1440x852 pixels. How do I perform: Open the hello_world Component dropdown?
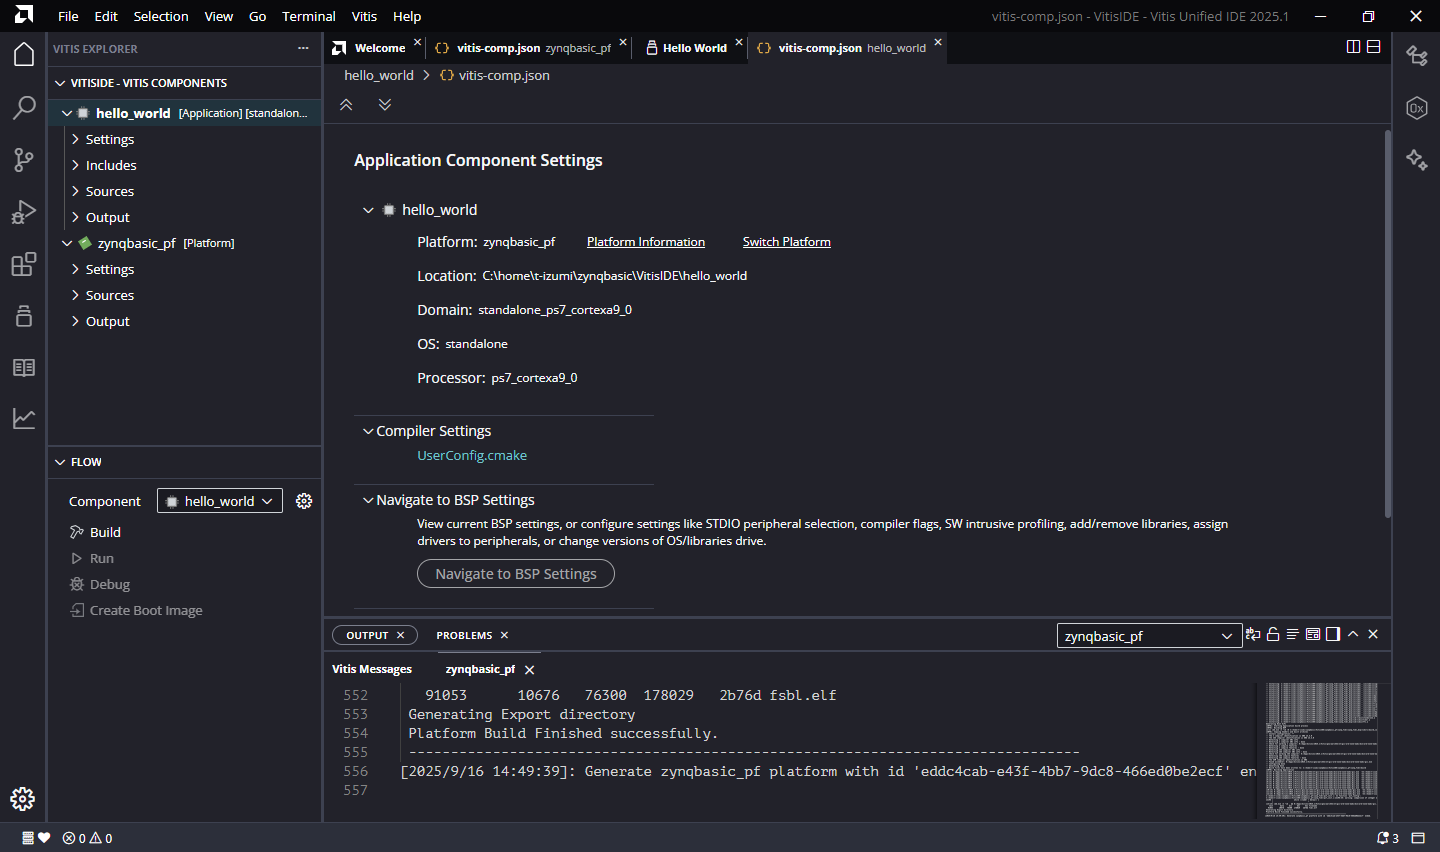click(x=220, y=501)
